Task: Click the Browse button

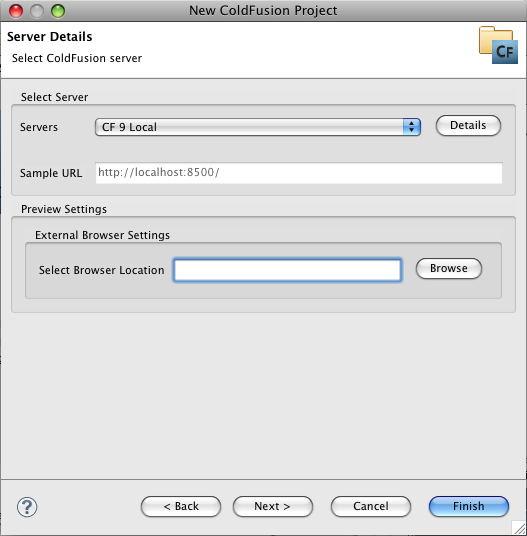Action: (x=449, y=268)
